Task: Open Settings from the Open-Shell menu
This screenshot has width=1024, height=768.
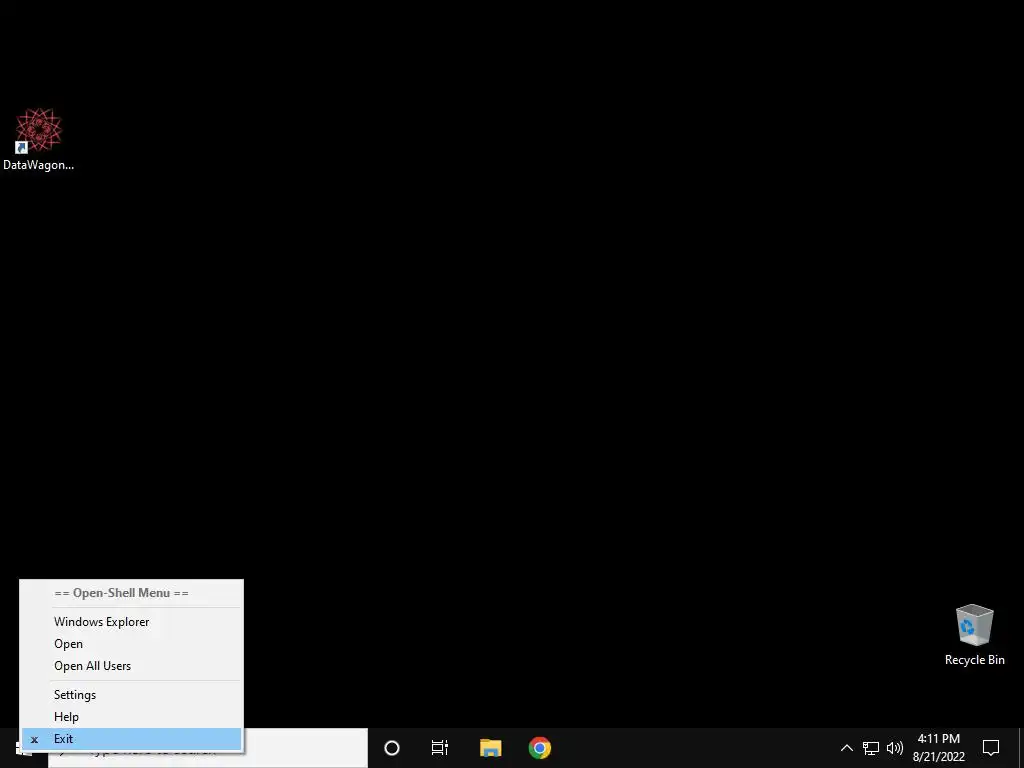Action: click(132, 695)
